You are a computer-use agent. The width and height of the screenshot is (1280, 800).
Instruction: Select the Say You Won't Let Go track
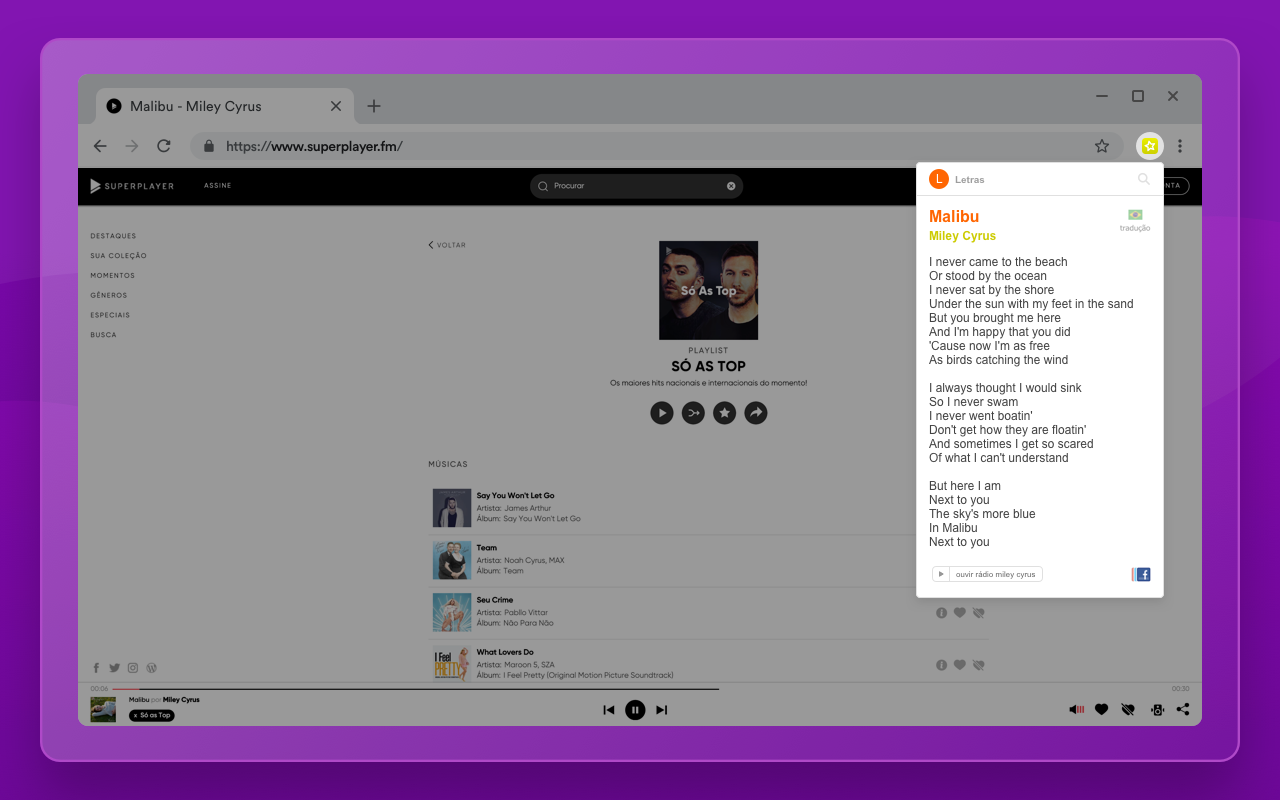click(x=515, y=496)
